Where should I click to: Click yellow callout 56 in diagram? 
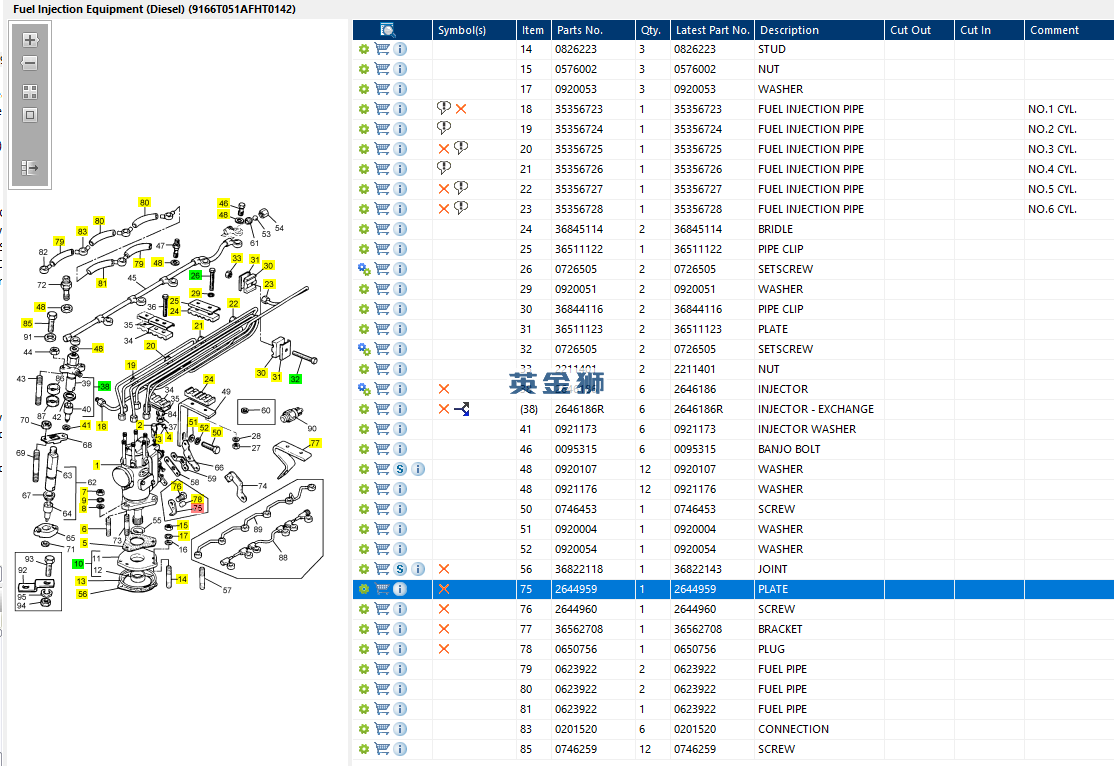82,594
